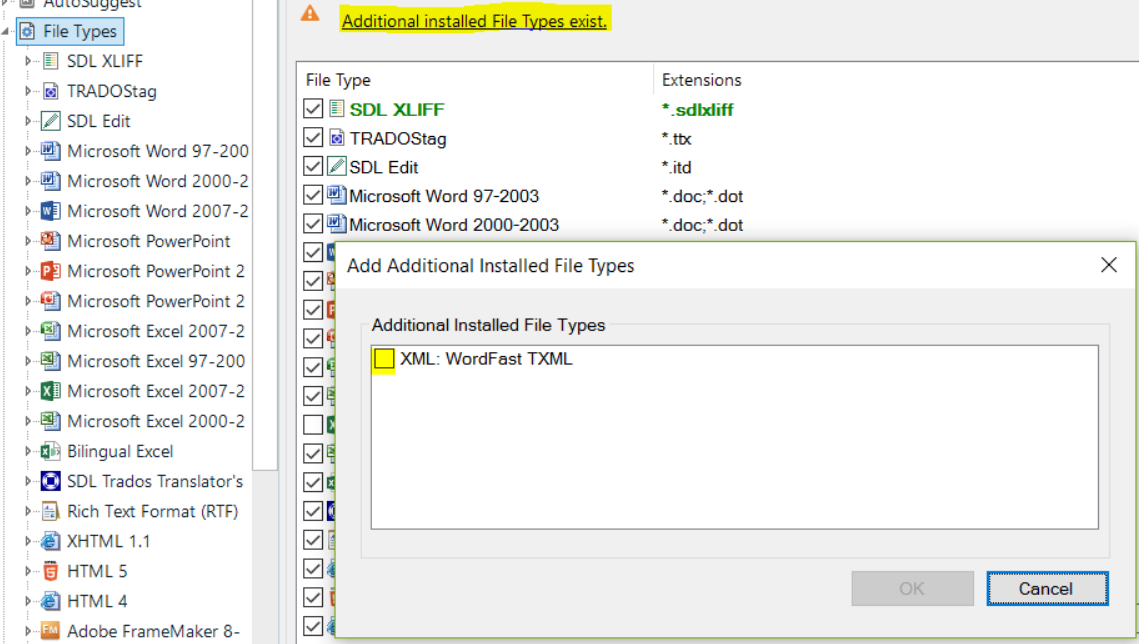Click the red PowerPoint 2 icon with P

click(50, 271)
